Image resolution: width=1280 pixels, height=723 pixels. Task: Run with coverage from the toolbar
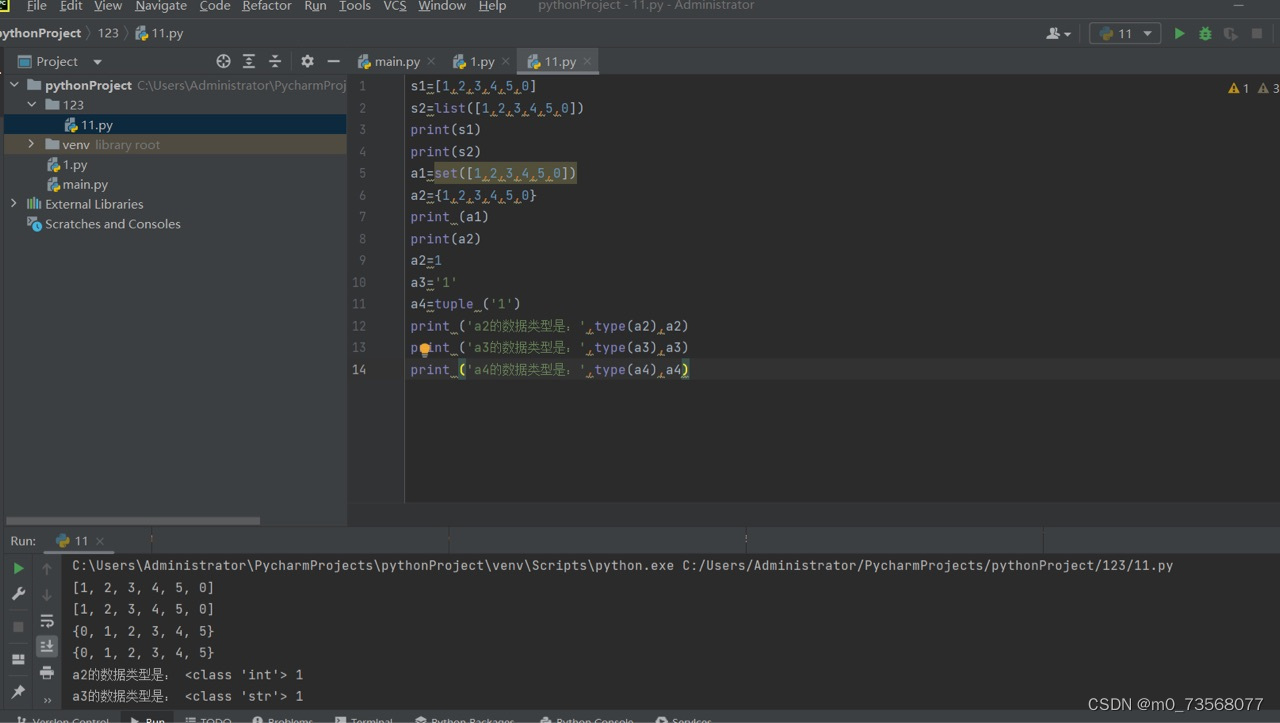1230,33
